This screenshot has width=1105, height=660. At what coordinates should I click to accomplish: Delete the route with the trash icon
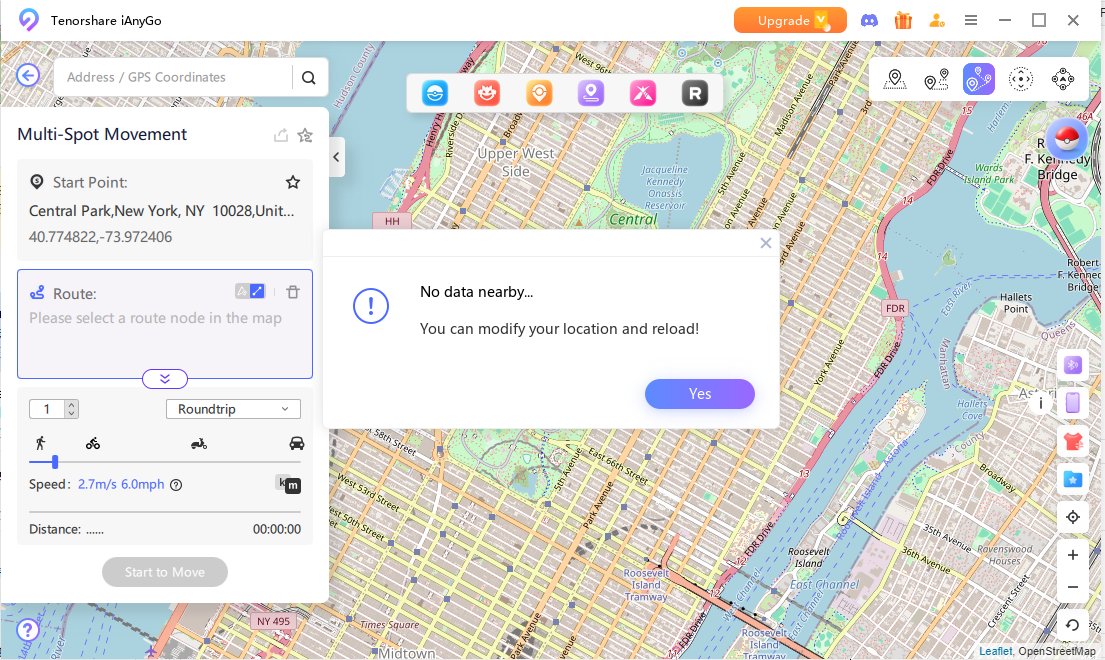(293, 292)
